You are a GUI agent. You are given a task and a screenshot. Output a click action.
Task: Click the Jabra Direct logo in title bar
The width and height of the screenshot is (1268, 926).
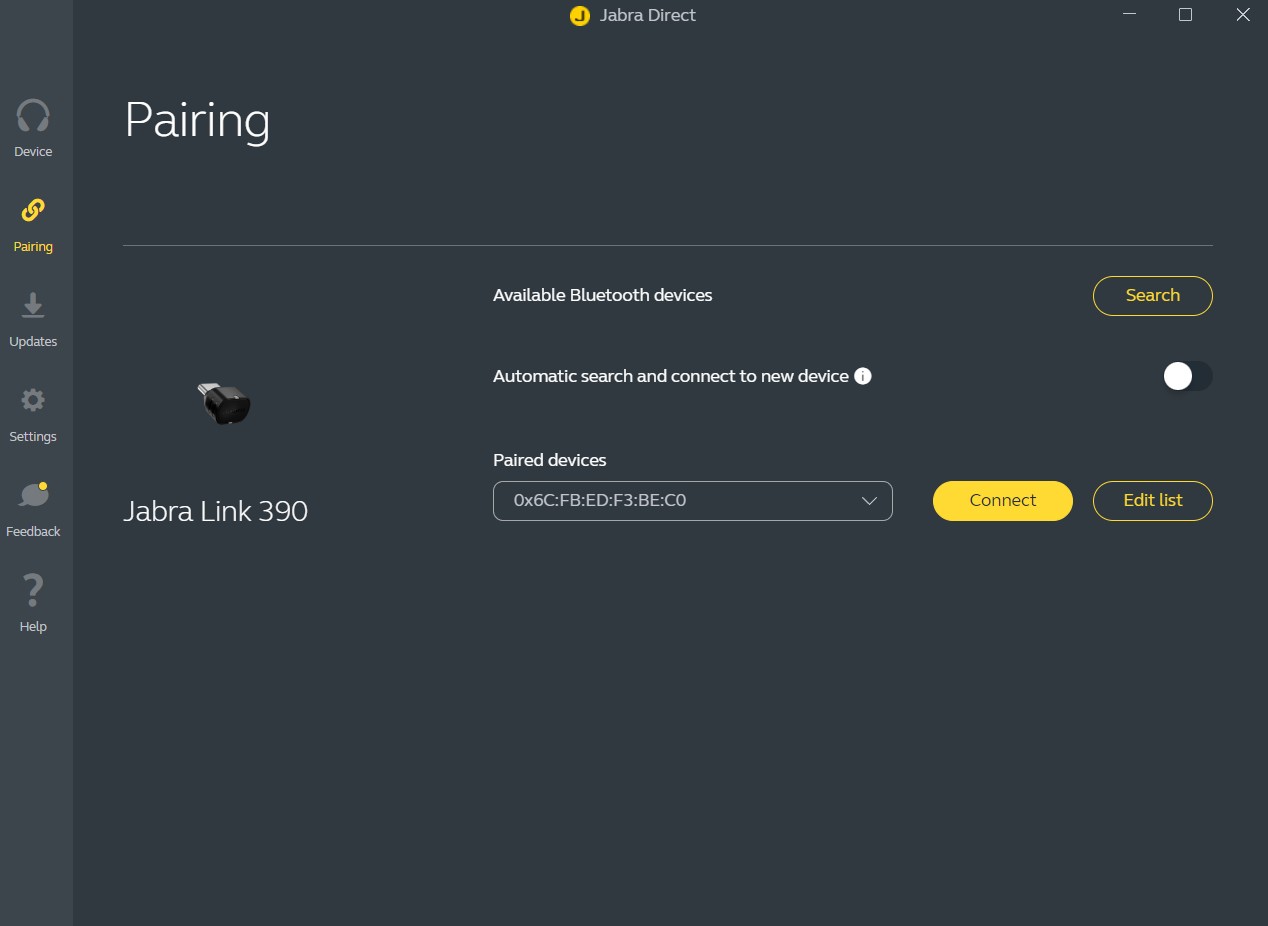tap(579, 16)
